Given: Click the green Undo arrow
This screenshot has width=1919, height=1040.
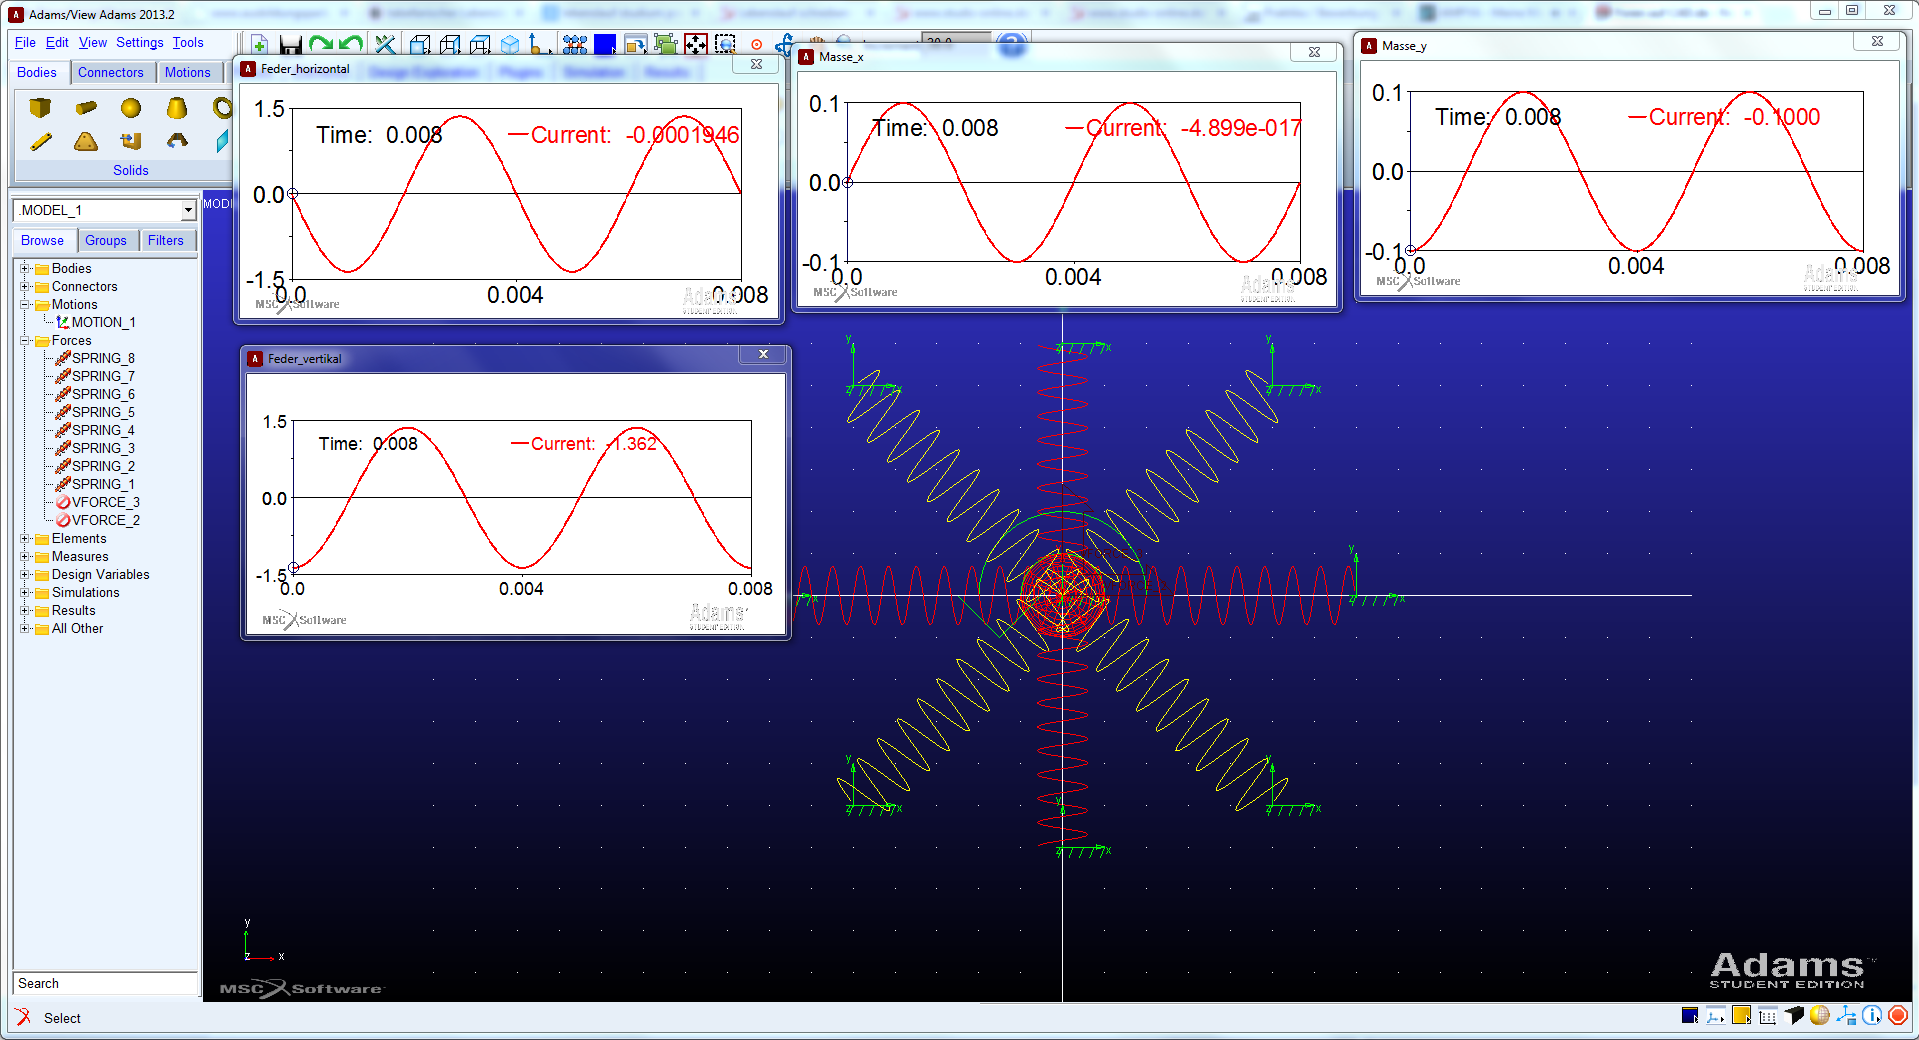Looking at the screenshot, I should click(351, 45).
